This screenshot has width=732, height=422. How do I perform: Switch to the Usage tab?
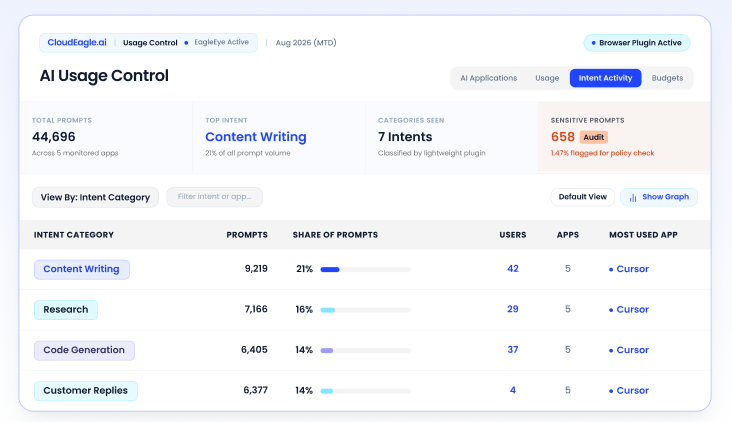tap(547, 78)
